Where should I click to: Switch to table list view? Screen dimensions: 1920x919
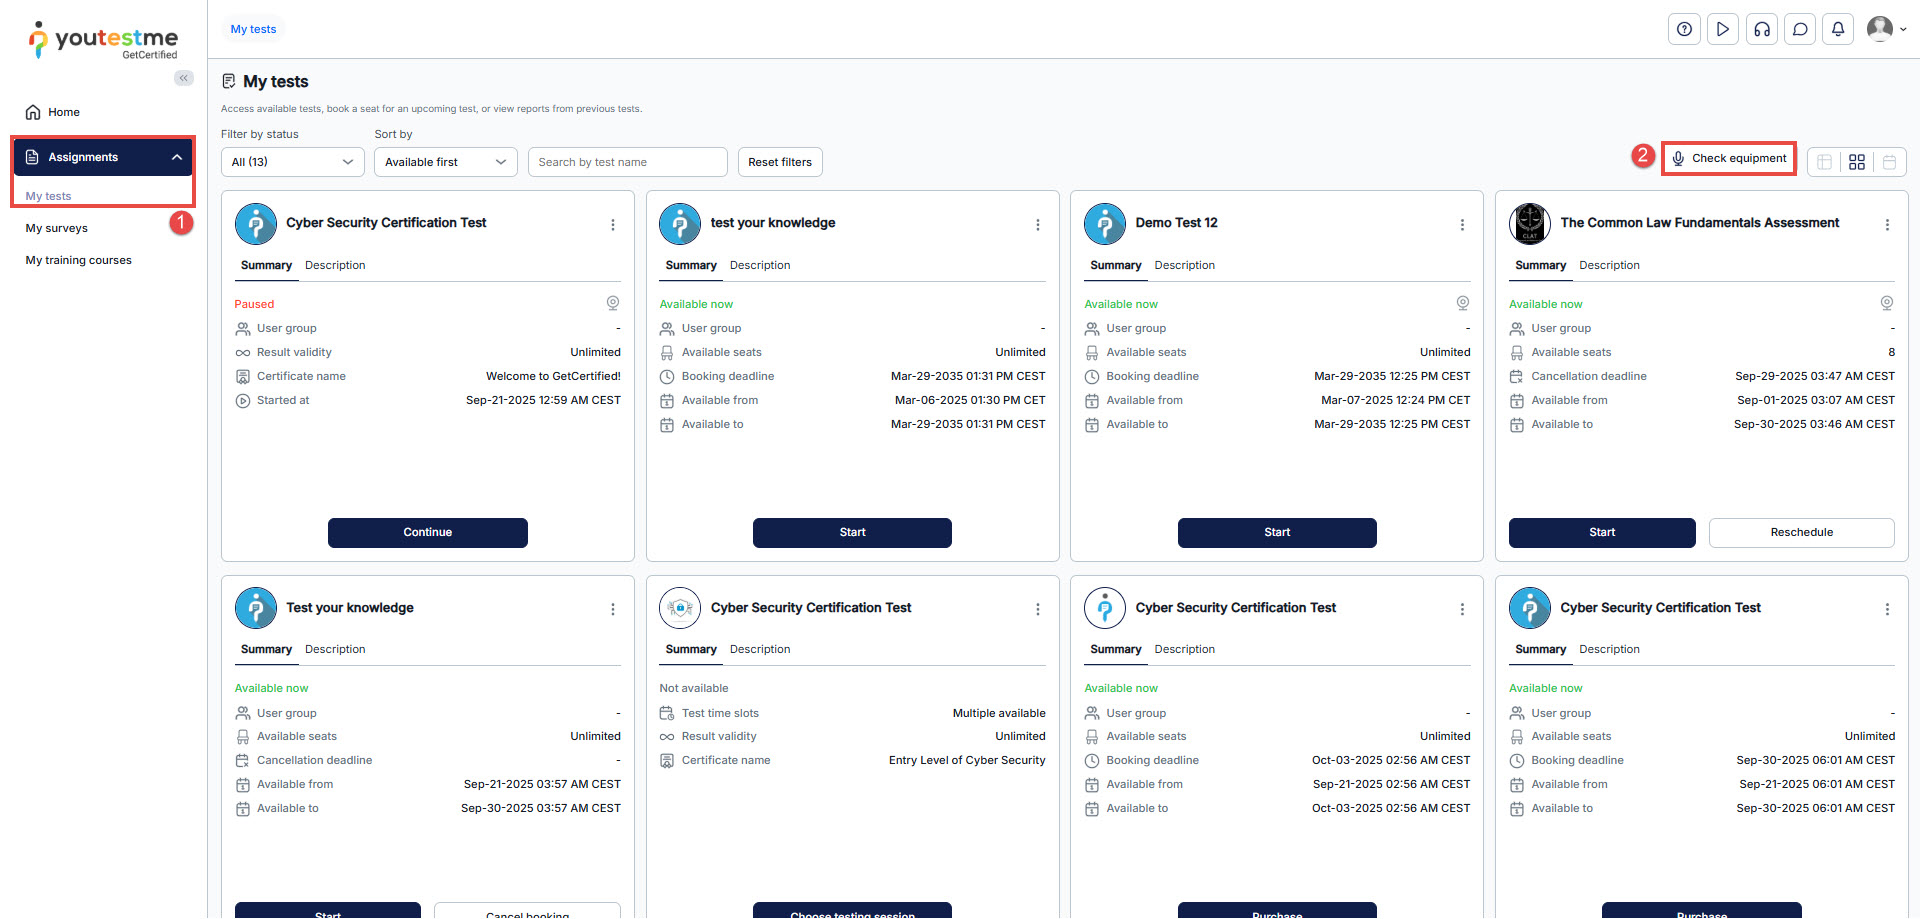click(x=1825, y=162)
